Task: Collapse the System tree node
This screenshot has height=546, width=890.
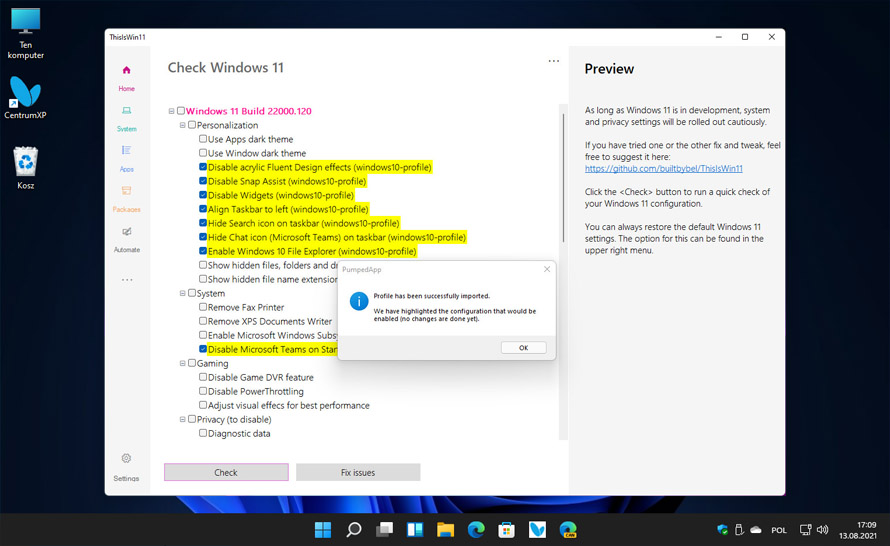Action: (x=183, y=293)
